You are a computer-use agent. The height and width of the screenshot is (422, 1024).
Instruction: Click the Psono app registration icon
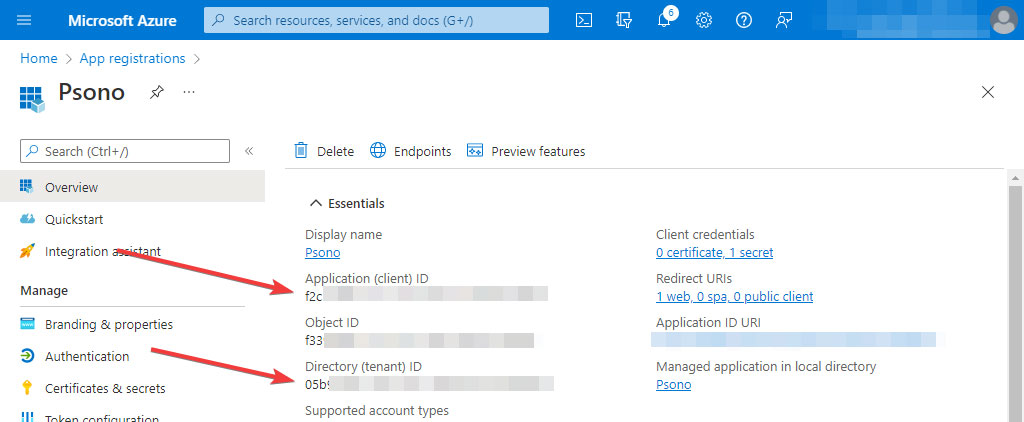point(32,99)
